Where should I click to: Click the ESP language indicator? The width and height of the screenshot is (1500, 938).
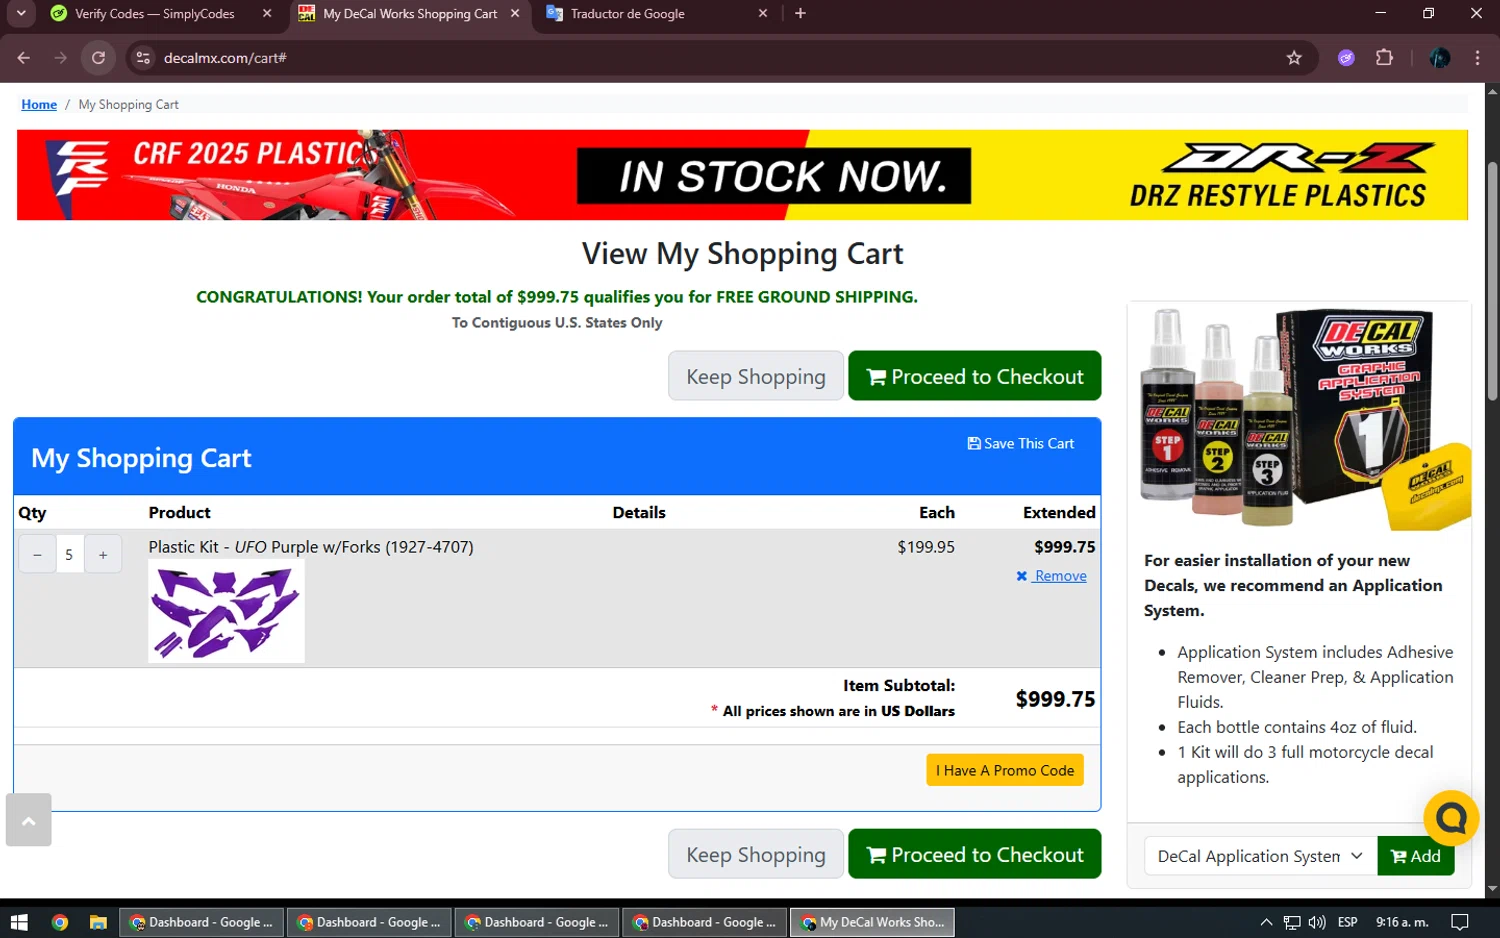1348,922
